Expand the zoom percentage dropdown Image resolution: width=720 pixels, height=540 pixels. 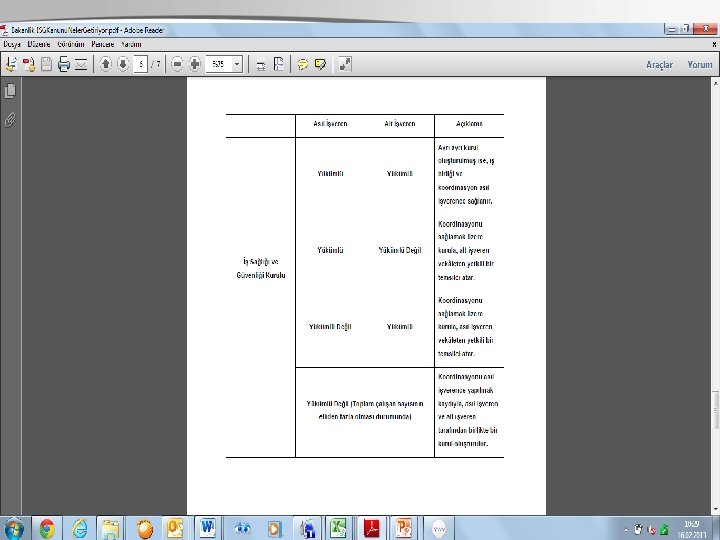237,64
